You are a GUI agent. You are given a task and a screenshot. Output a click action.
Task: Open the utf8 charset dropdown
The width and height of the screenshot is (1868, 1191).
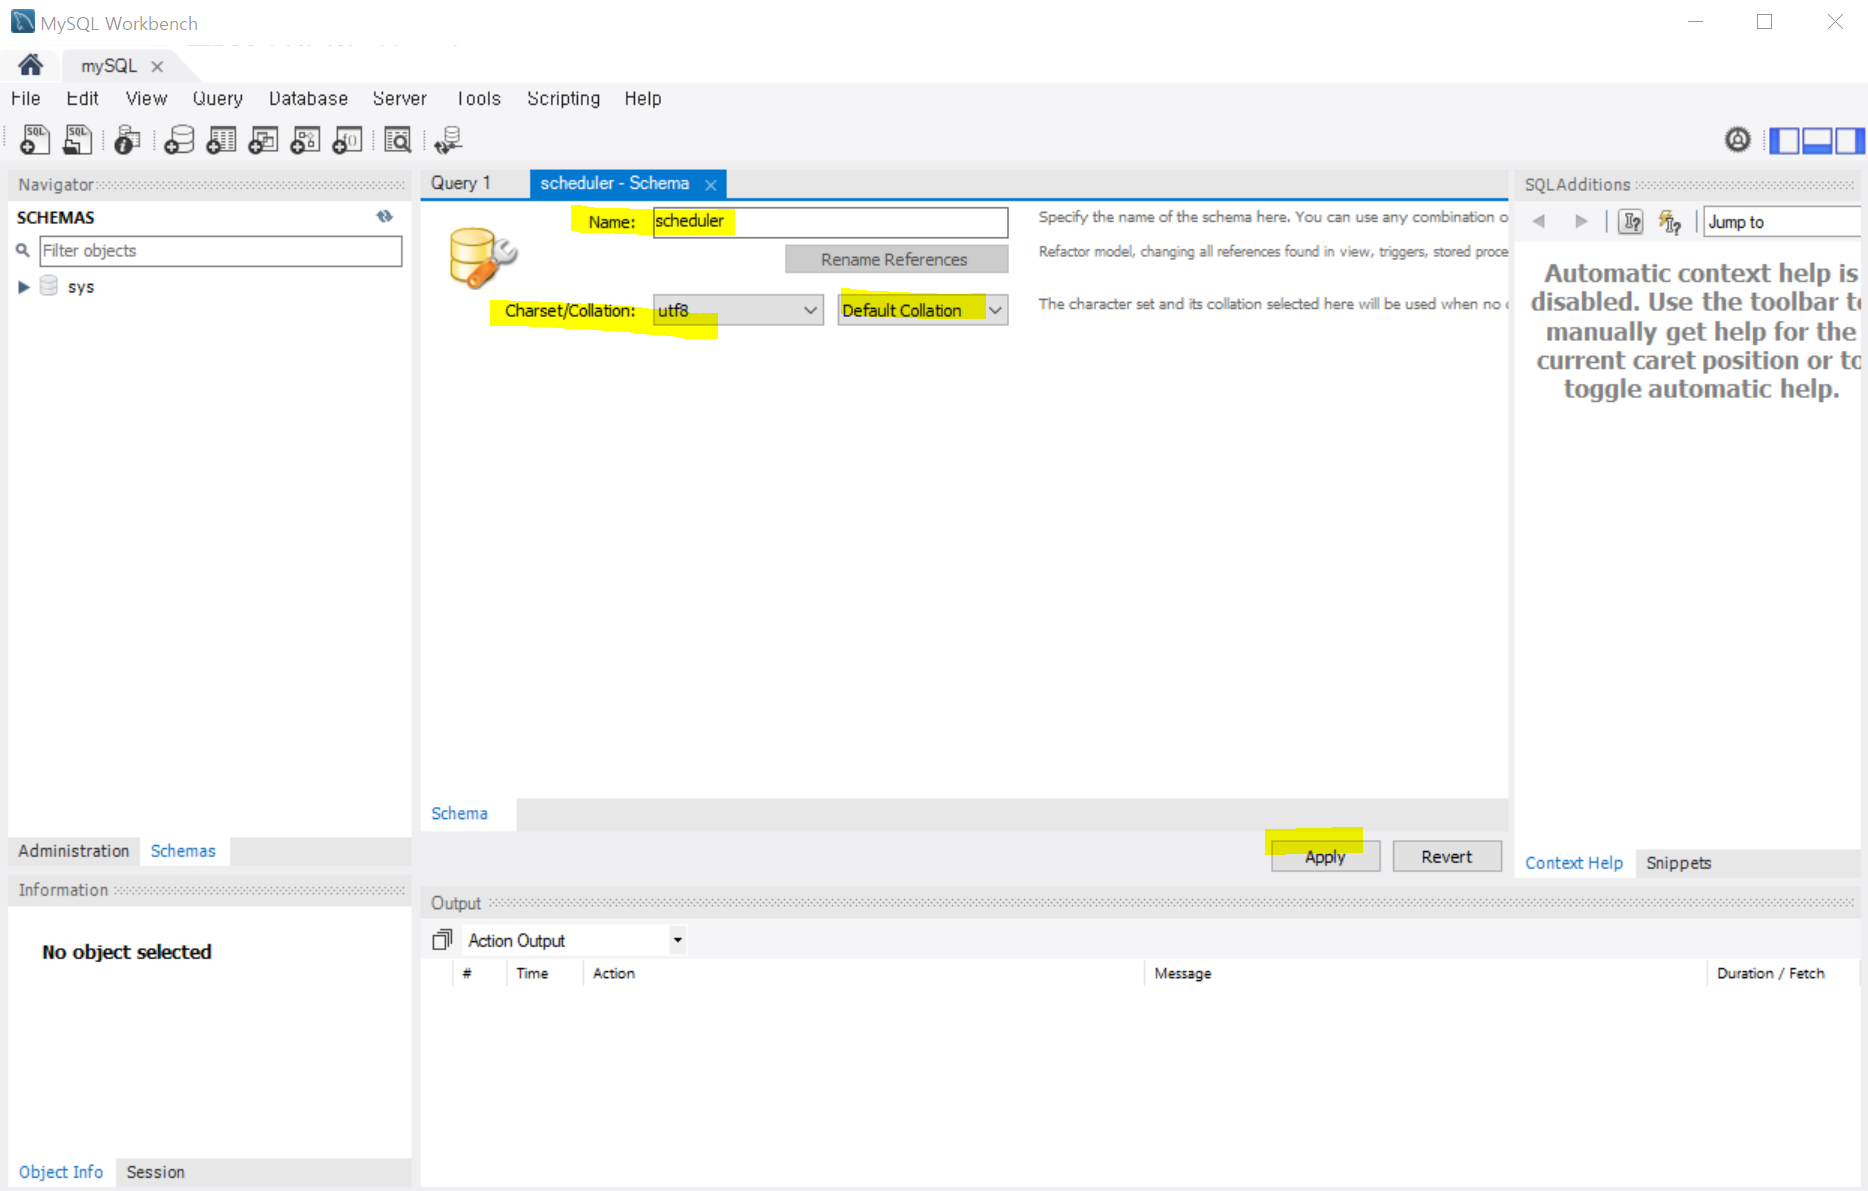738,310
